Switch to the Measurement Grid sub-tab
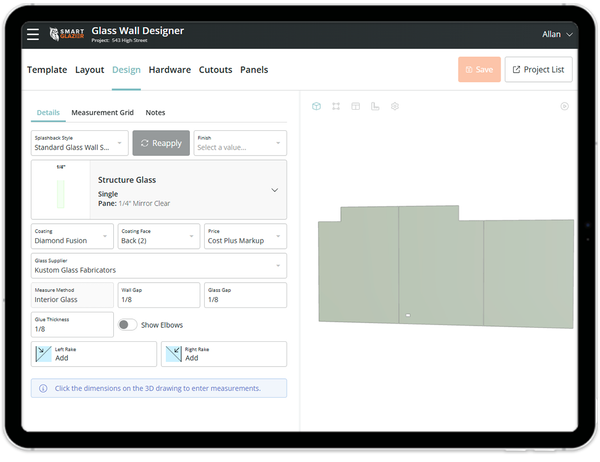The image size is (600, 462). tap(103, 113)
